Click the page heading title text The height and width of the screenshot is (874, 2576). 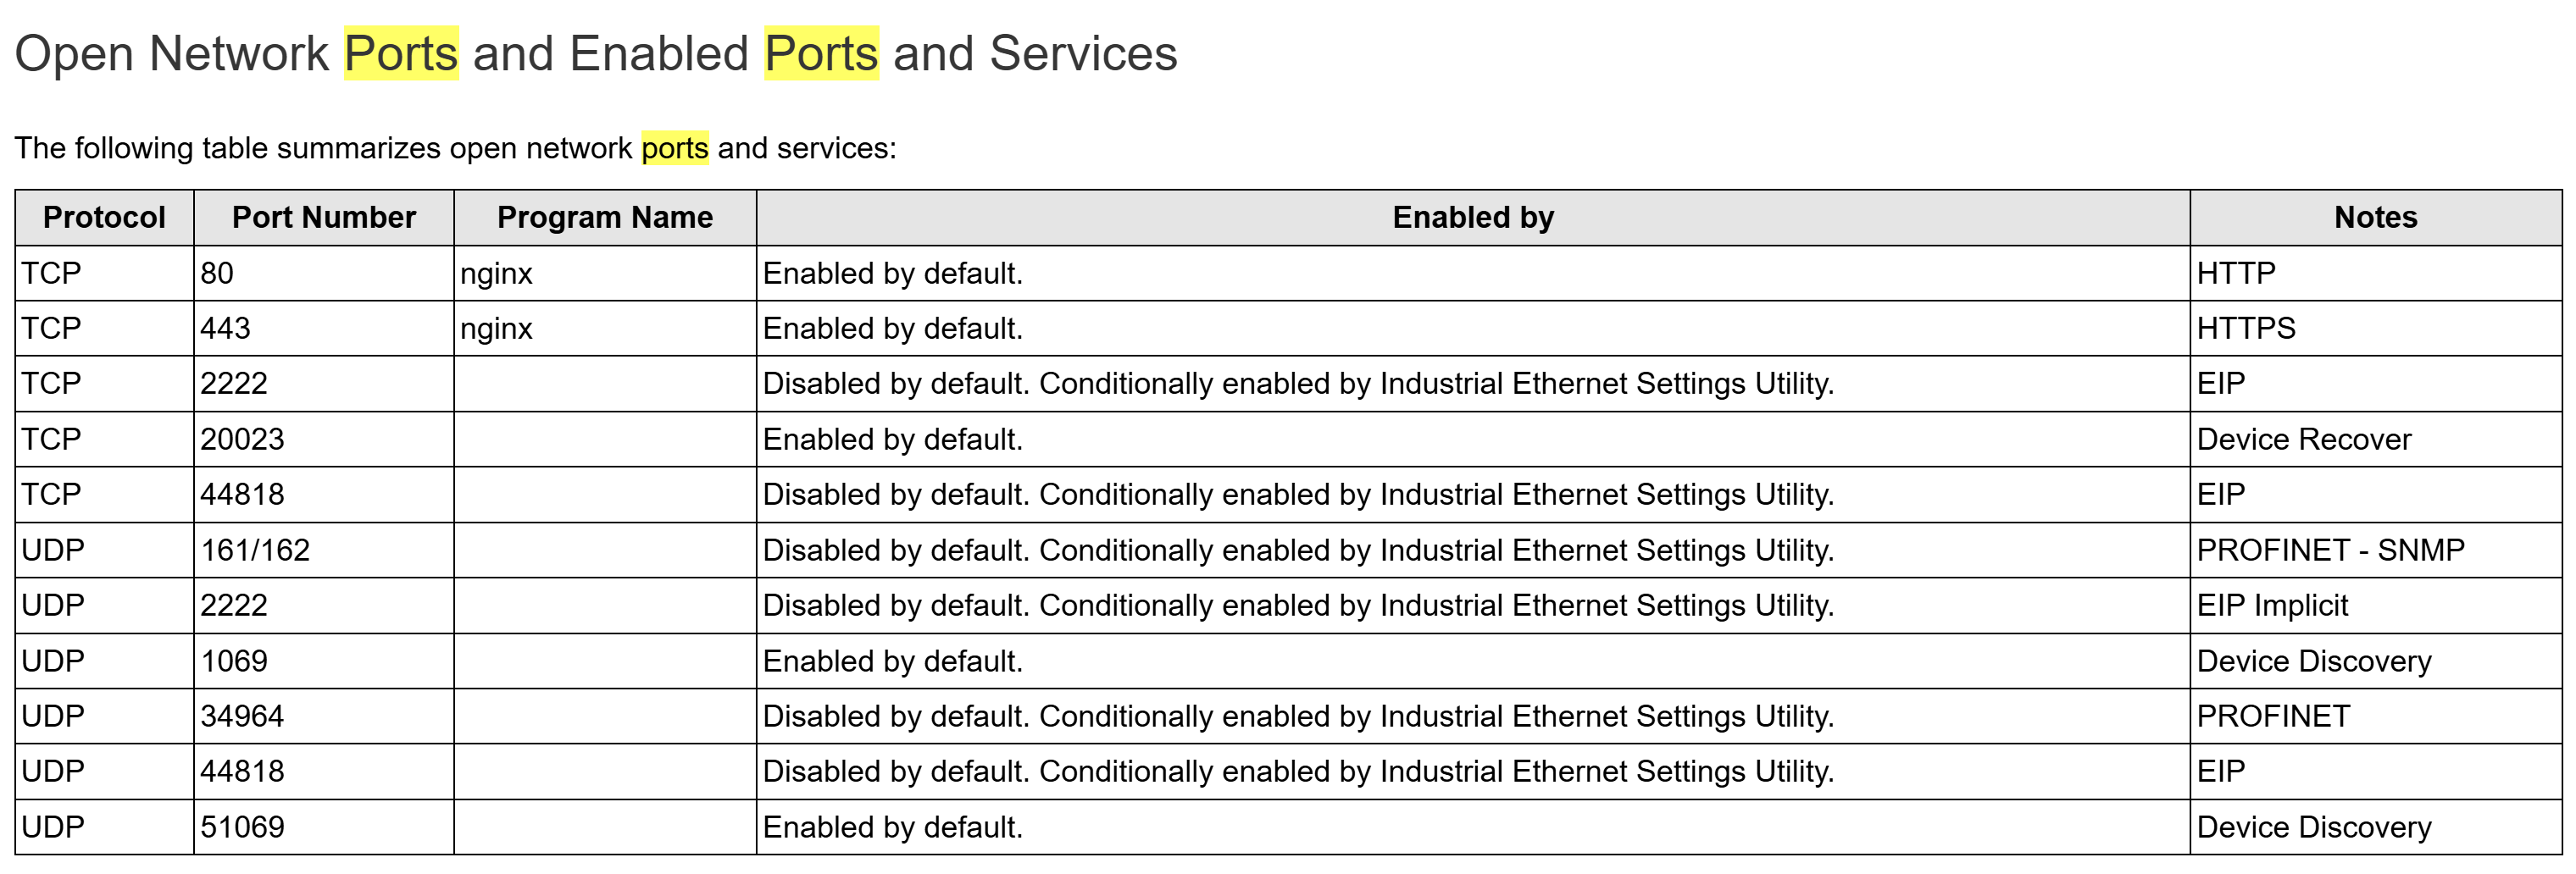click(596, 53)
